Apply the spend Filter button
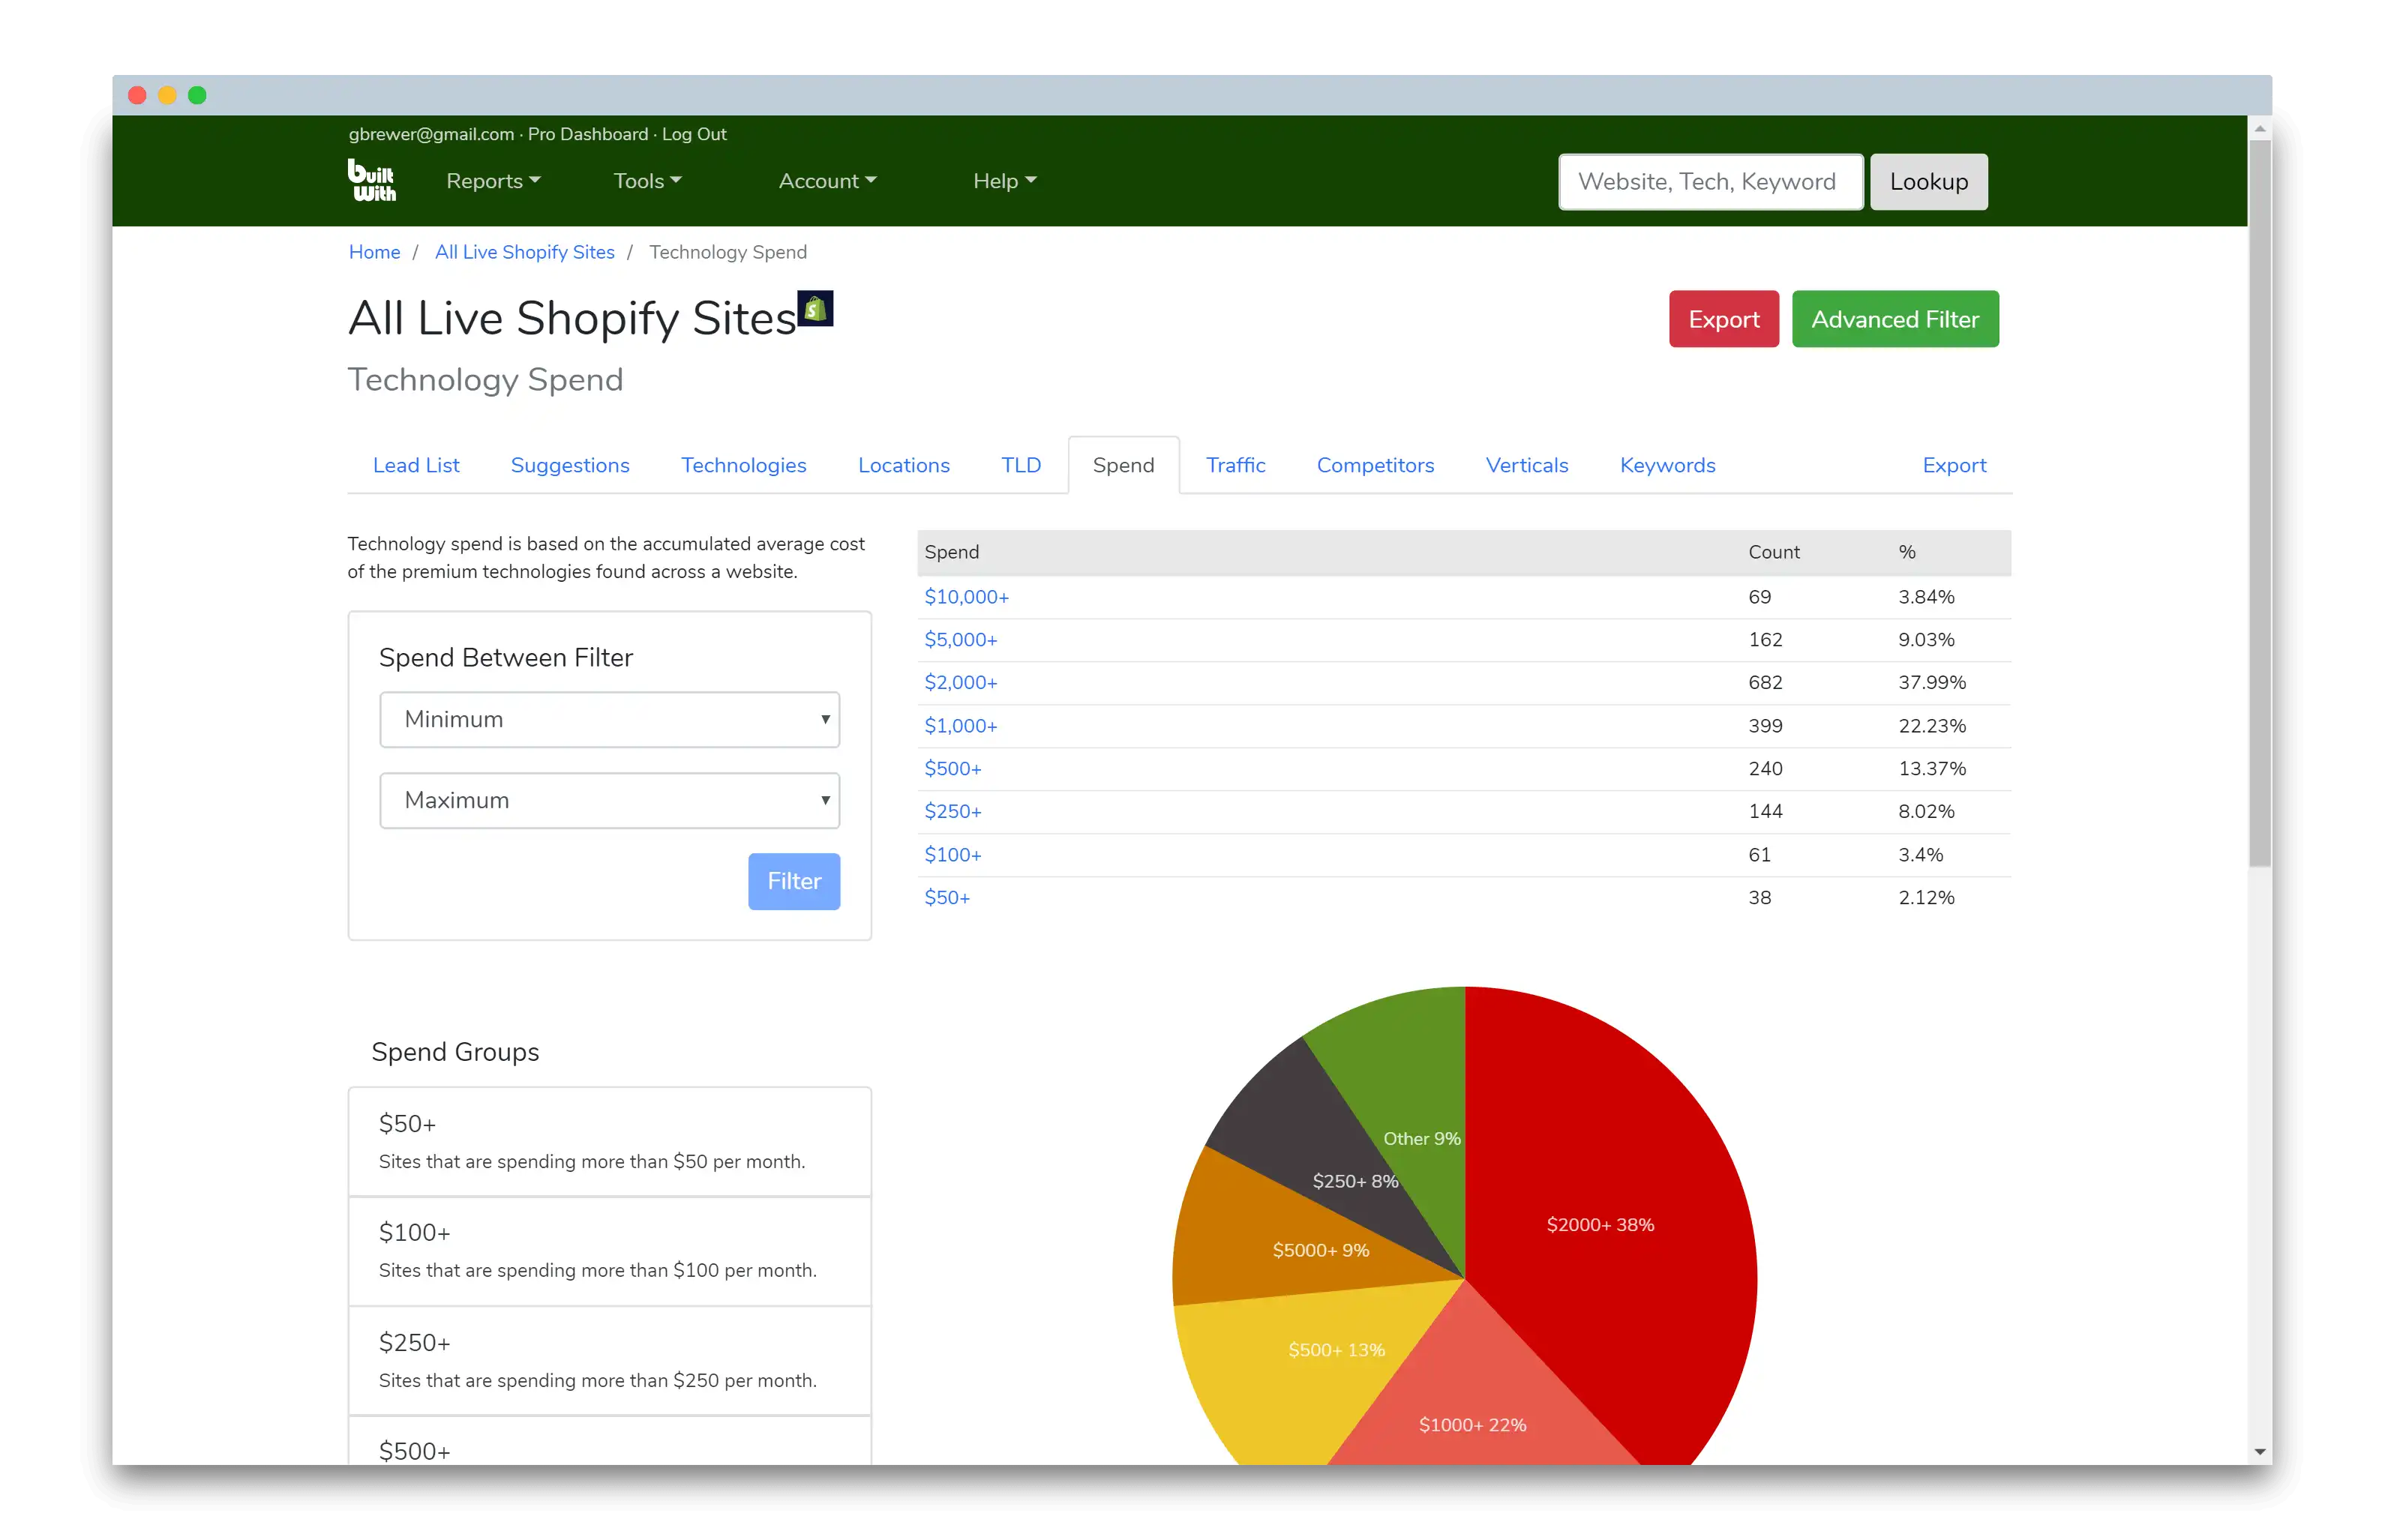Screen dimensions: 2385x1540 tap(794, 881)
